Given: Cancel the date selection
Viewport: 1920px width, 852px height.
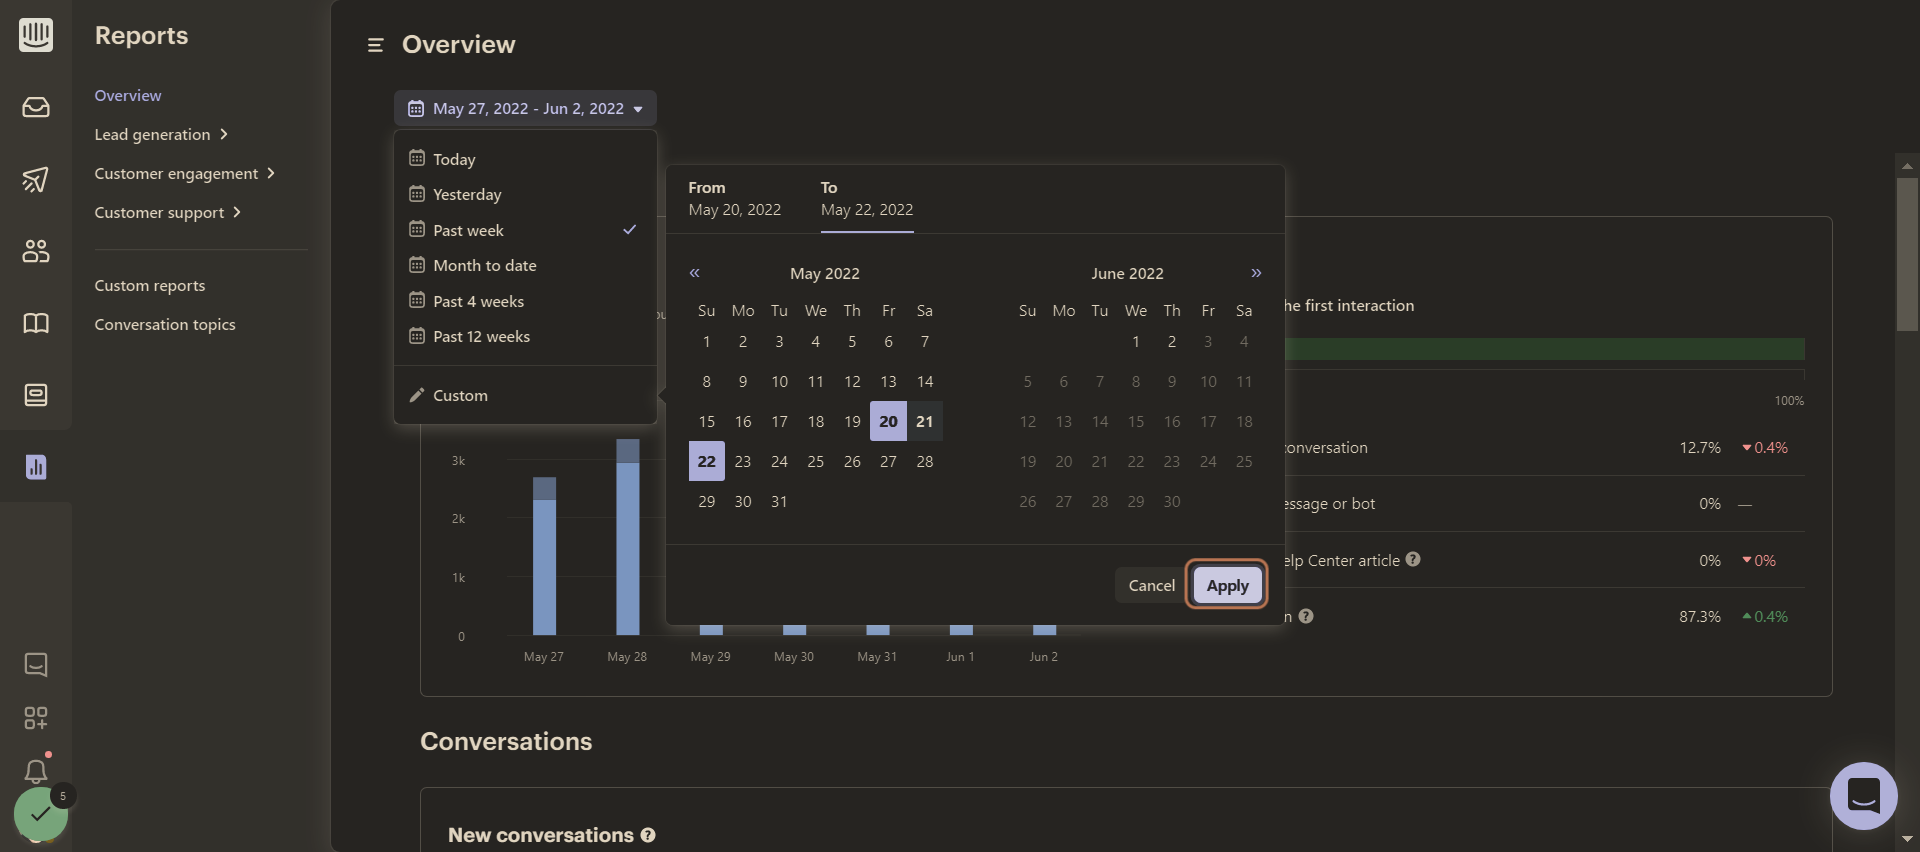Looking at the screenshot, I should tap(1151, 585).
